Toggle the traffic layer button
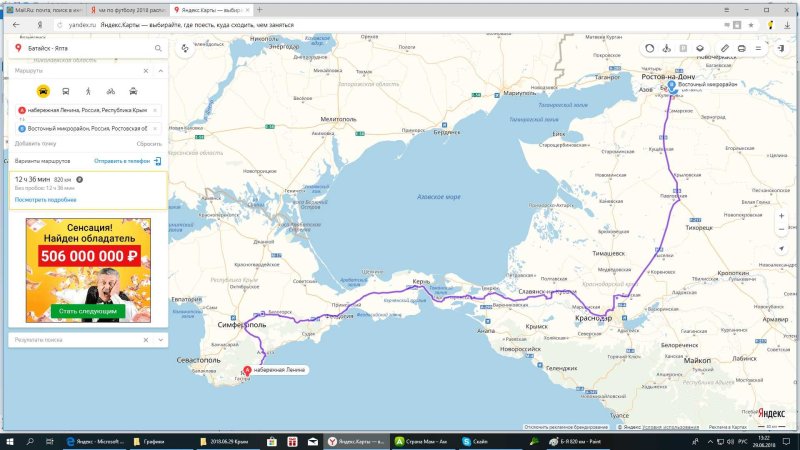 [x=649, y=48]
